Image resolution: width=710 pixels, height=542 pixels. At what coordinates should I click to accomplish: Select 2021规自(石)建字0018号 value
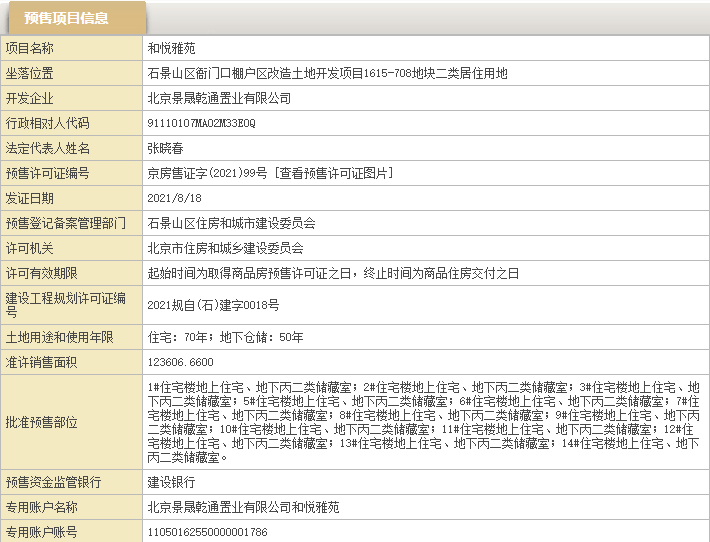(x=213, y=305)
